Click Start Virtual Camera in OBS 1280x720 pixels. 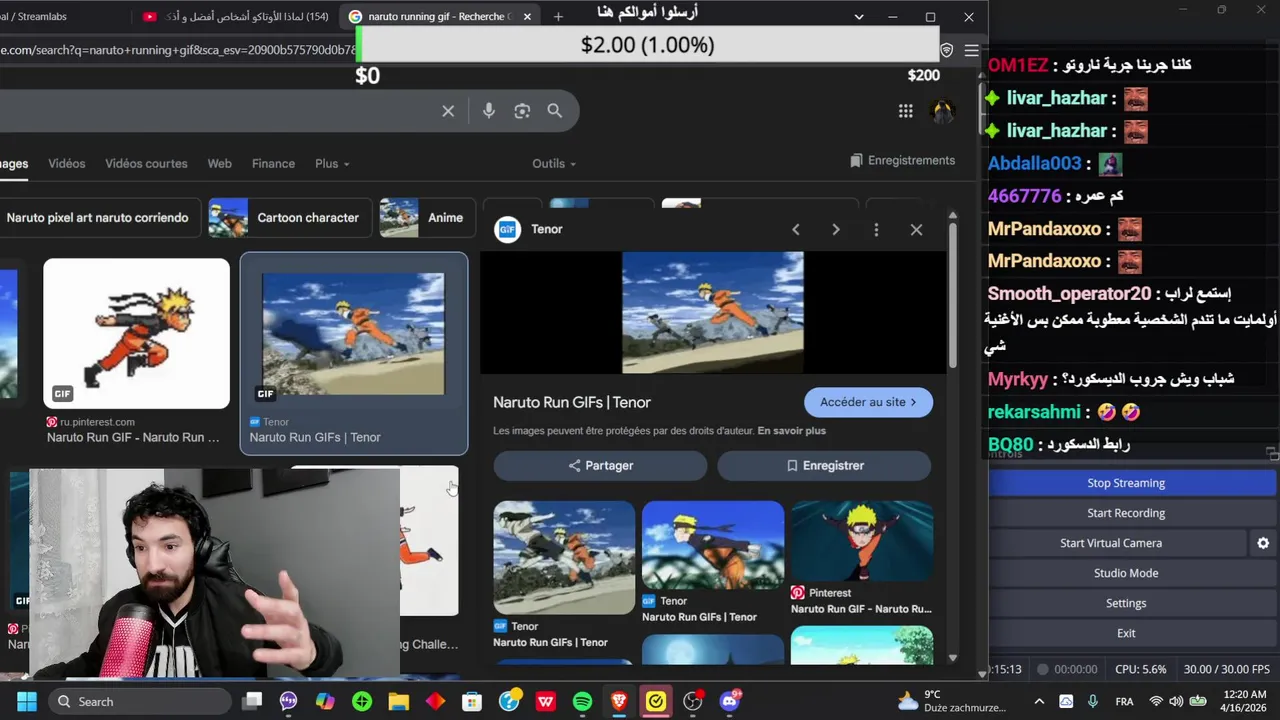(1111, 543)
